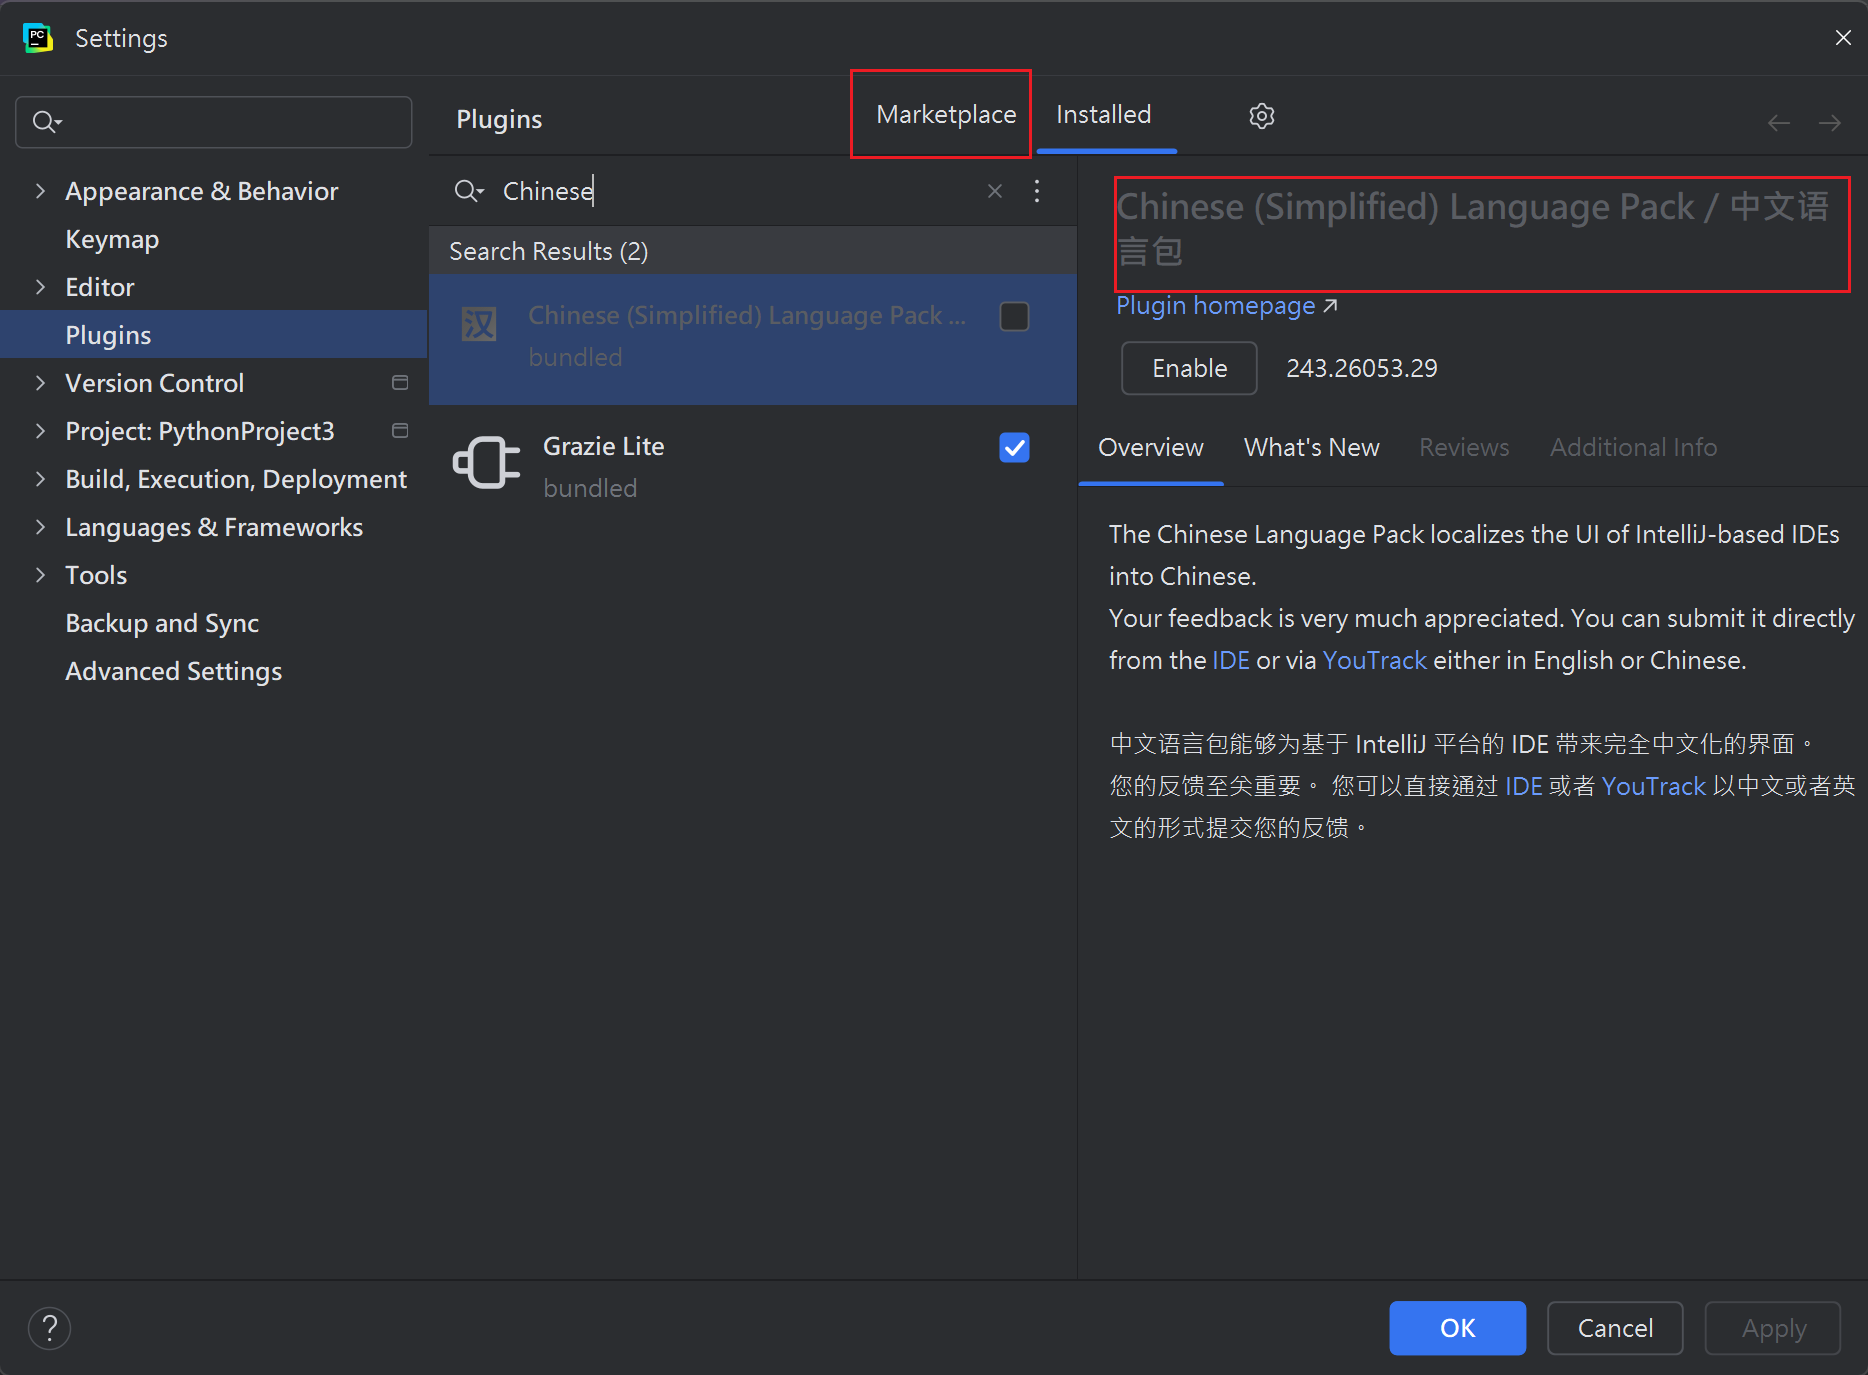Screen dimensions: 1868x1375
Task: Click the plugin search magnifier icon
Action: point(468,191)
